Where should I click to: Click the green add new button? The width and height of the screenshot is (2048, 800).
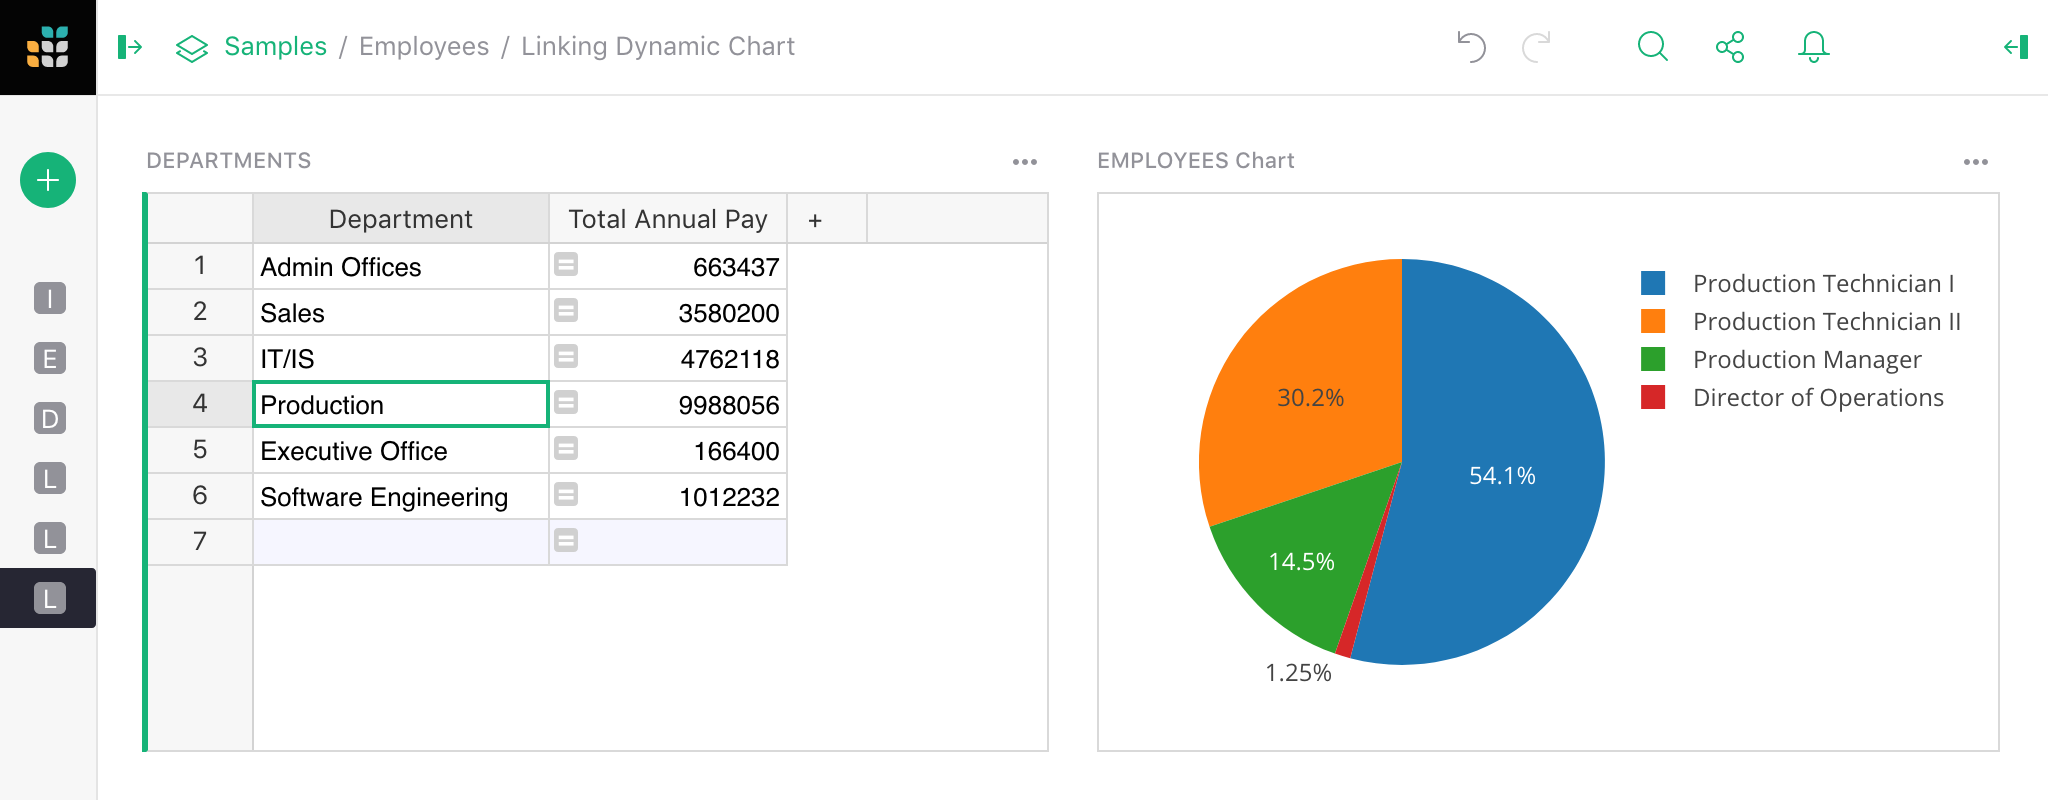click(48, 180)
